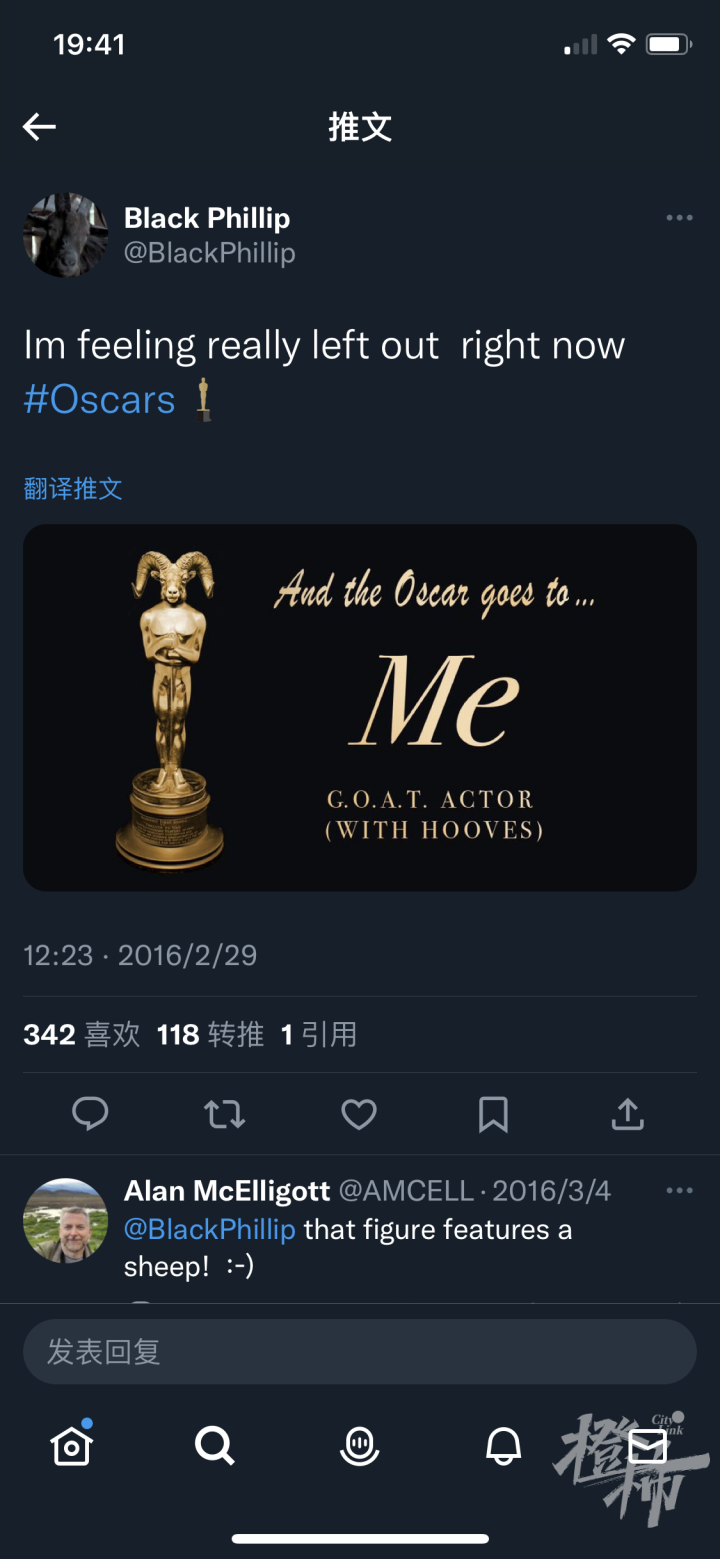Tap the #Oscars hashtag

point(100,400)
